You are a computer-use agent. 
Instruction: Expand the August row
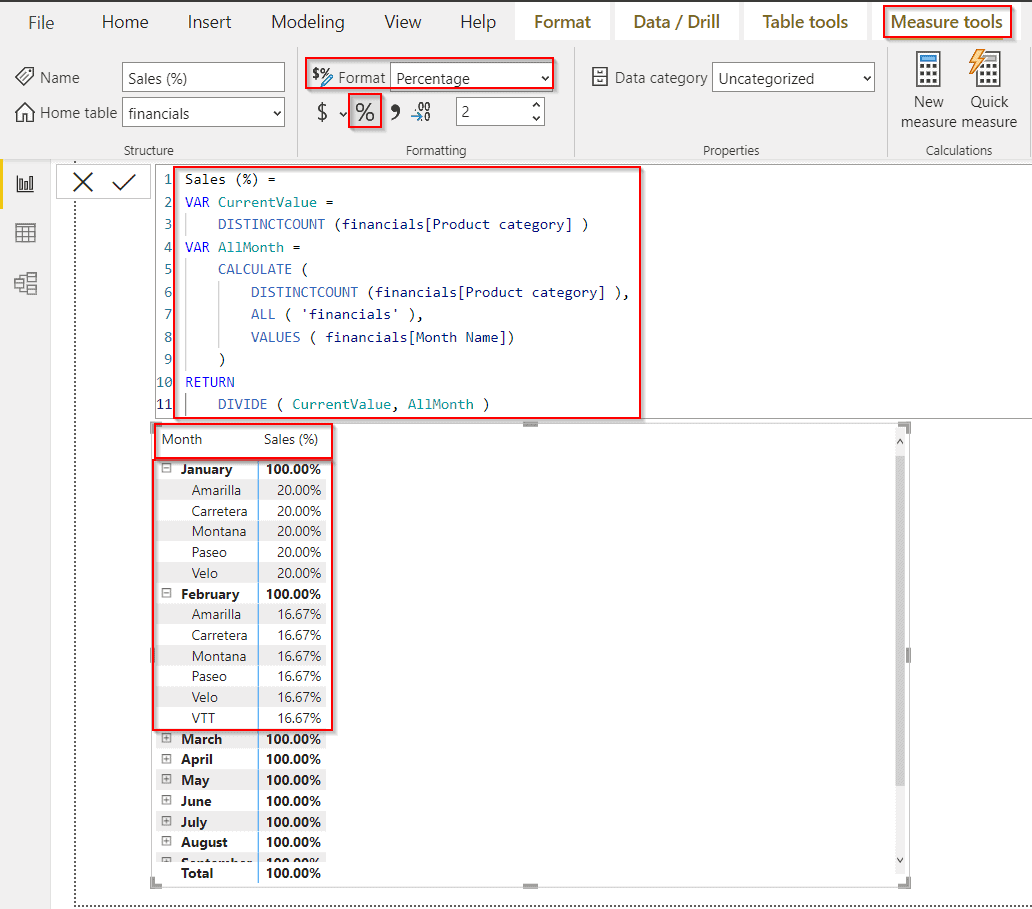click(167, 841)
